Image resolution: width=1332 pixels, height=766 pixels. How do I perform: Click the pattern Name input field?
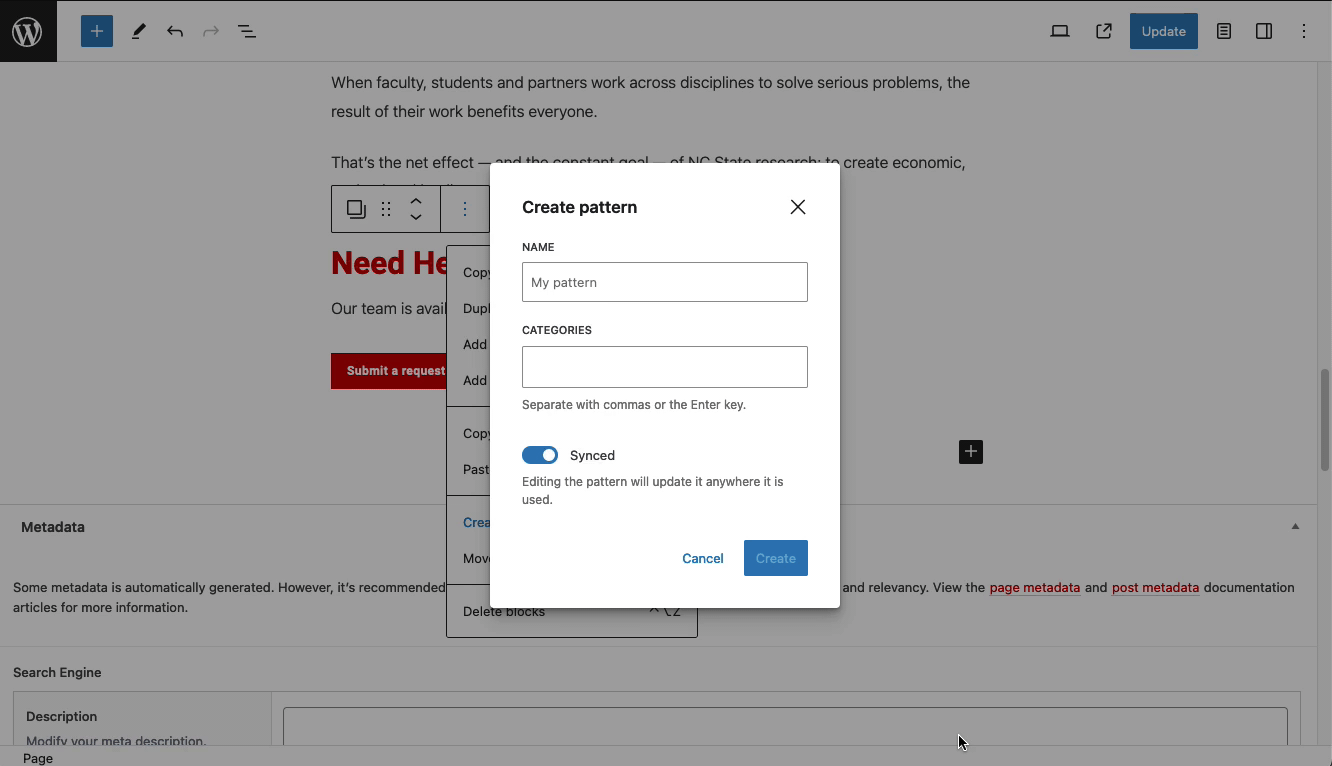pyautogui.click(x=664, y=282)
